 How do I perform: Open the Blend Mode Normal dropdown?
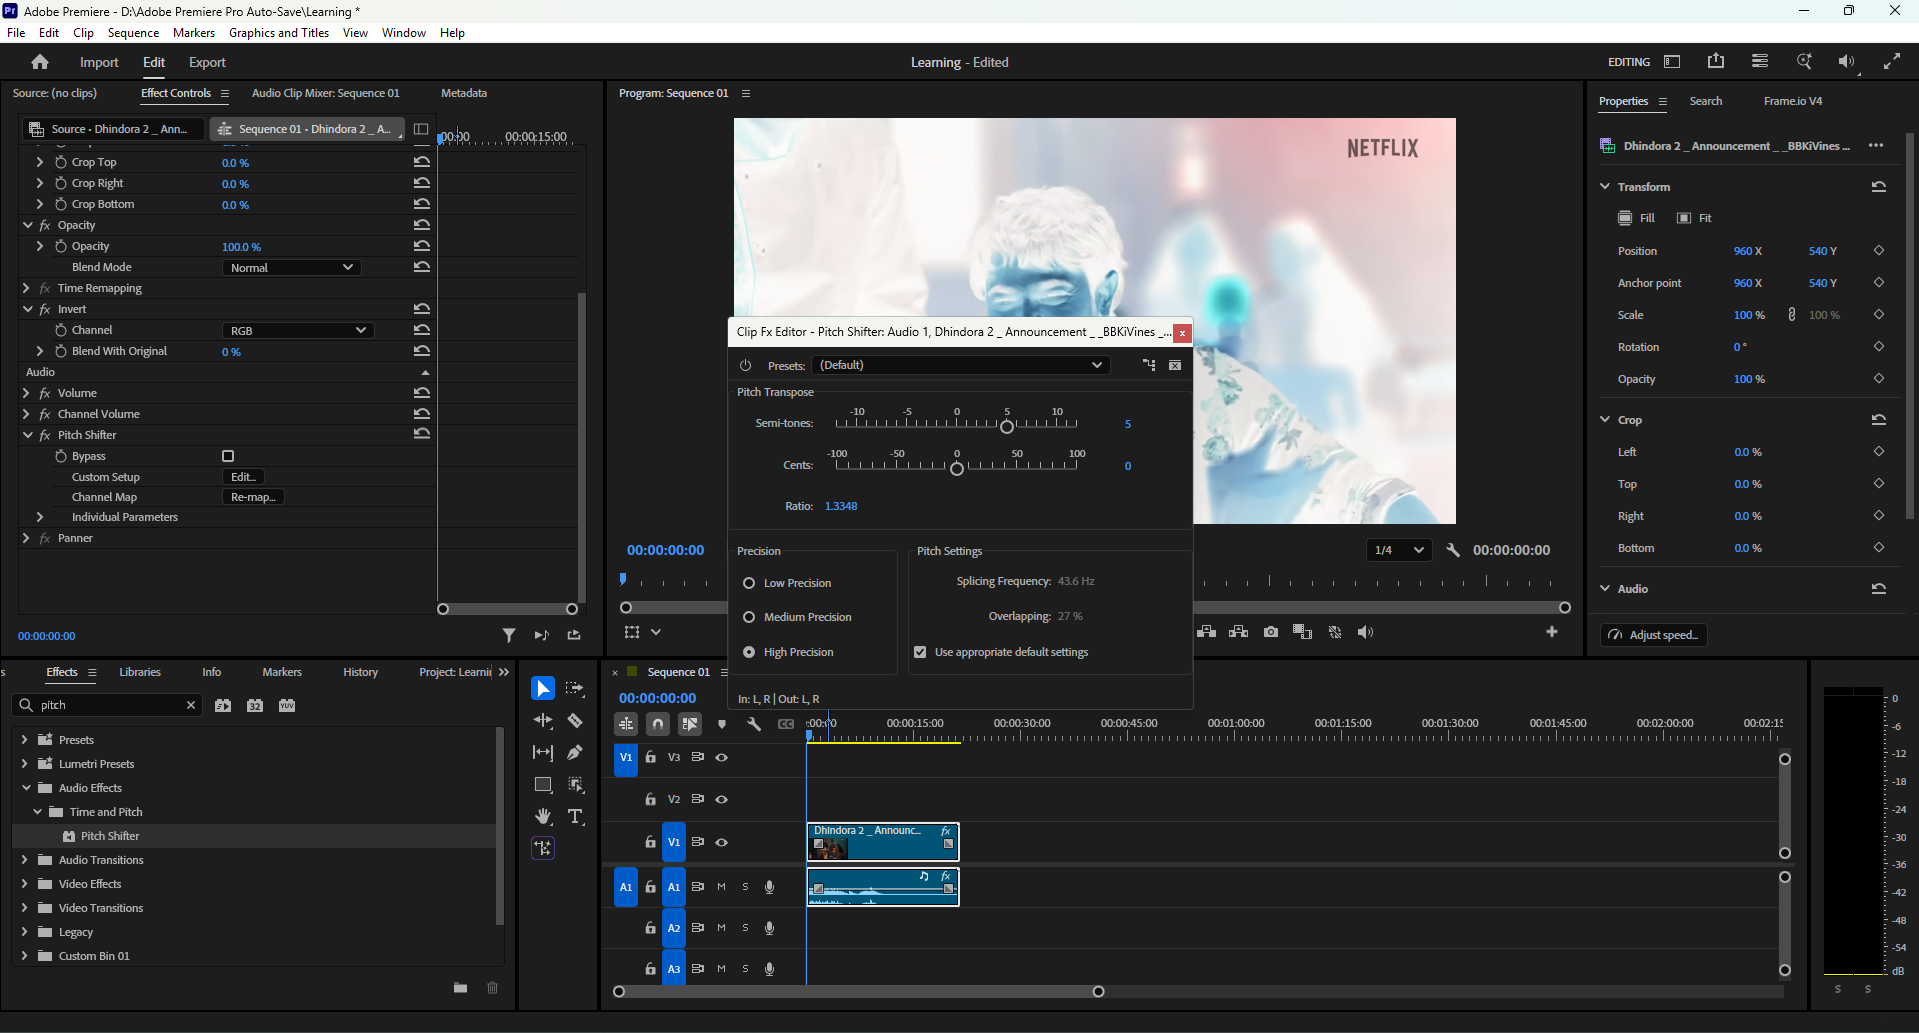coord(291,268)
